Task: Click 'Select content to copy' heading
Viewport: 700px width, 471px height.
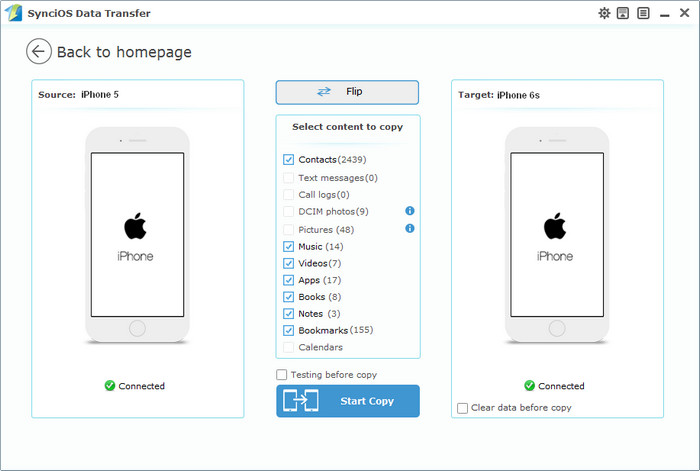Action: click(347, 127)
